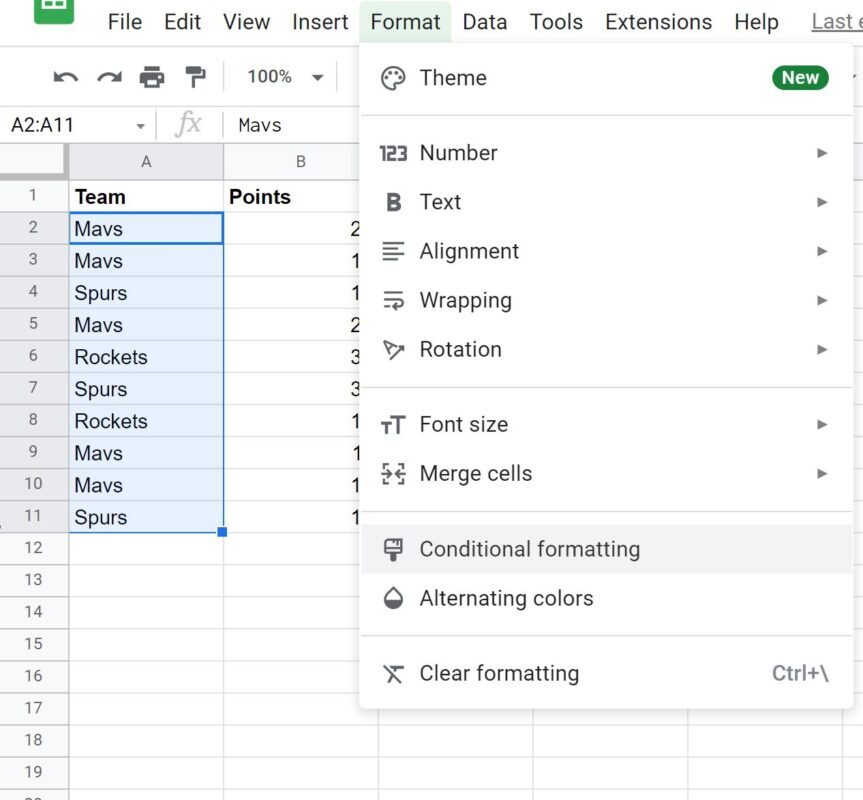
Task: Click the Spurs cell in row 11
Action: click(146, 517)
